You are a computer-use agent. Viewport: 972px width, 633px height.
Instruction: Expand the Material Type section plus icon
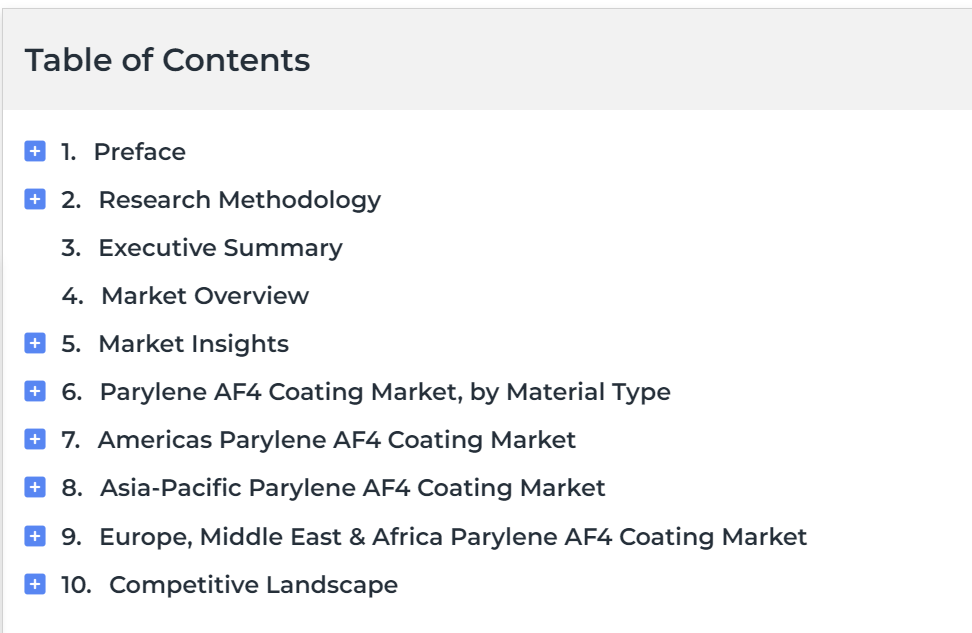pos(35,392)
